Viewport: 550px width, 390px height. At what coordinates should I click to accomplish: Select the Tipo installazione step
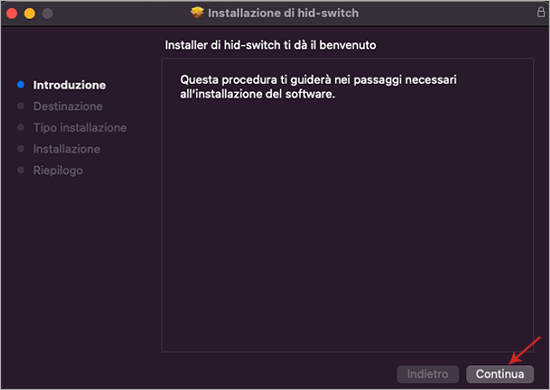click(x=80, y=128)
